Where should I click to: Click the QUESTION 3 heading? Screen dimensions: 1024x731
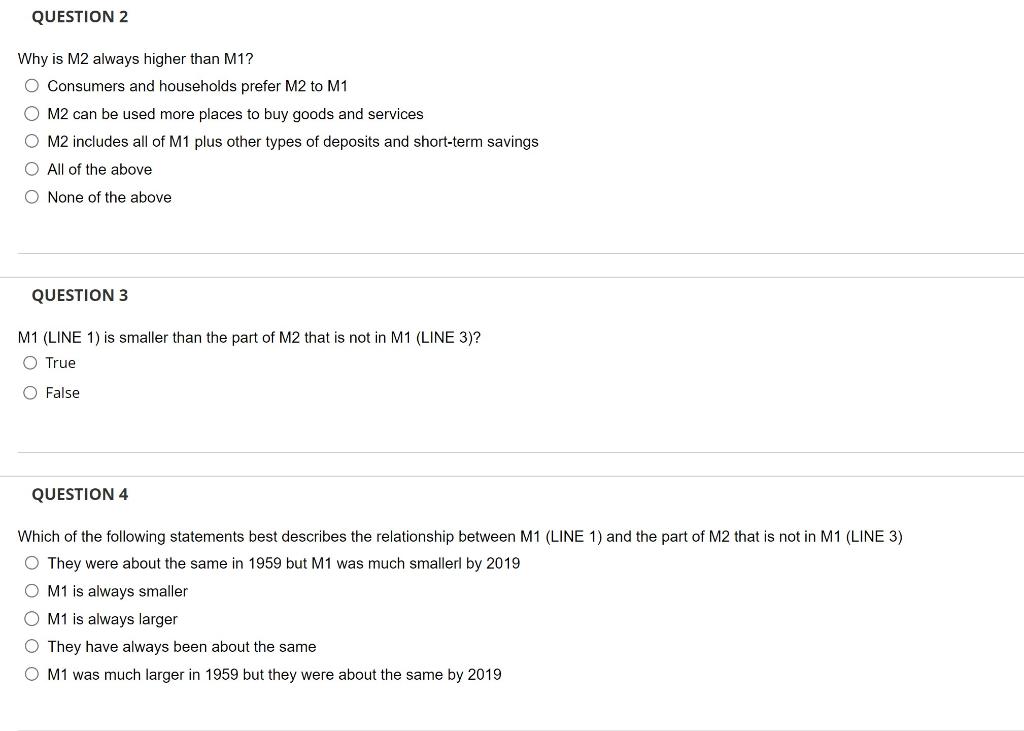79,295
